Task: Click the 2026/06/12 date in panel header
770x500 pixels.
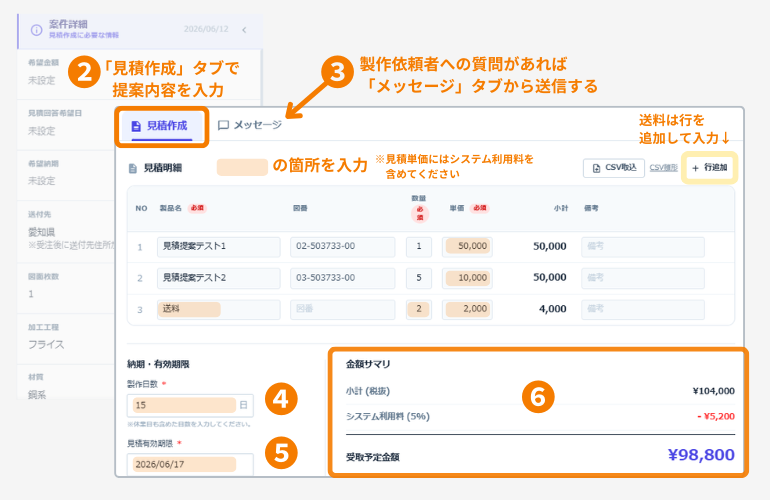Action: point(206,29)
